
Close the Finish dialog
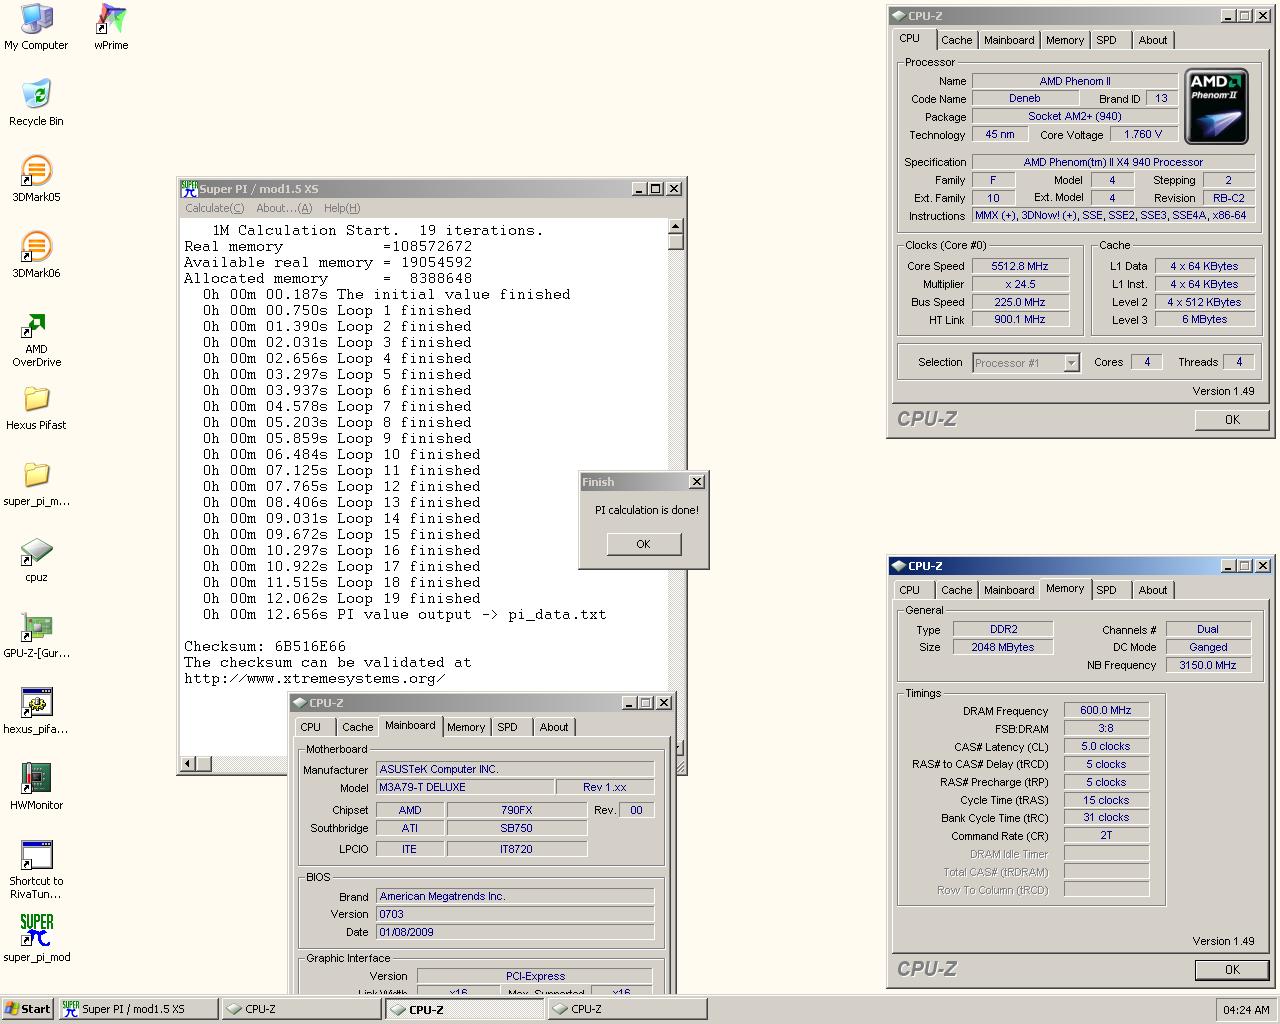pyautogui.click(x=697, y=481)
